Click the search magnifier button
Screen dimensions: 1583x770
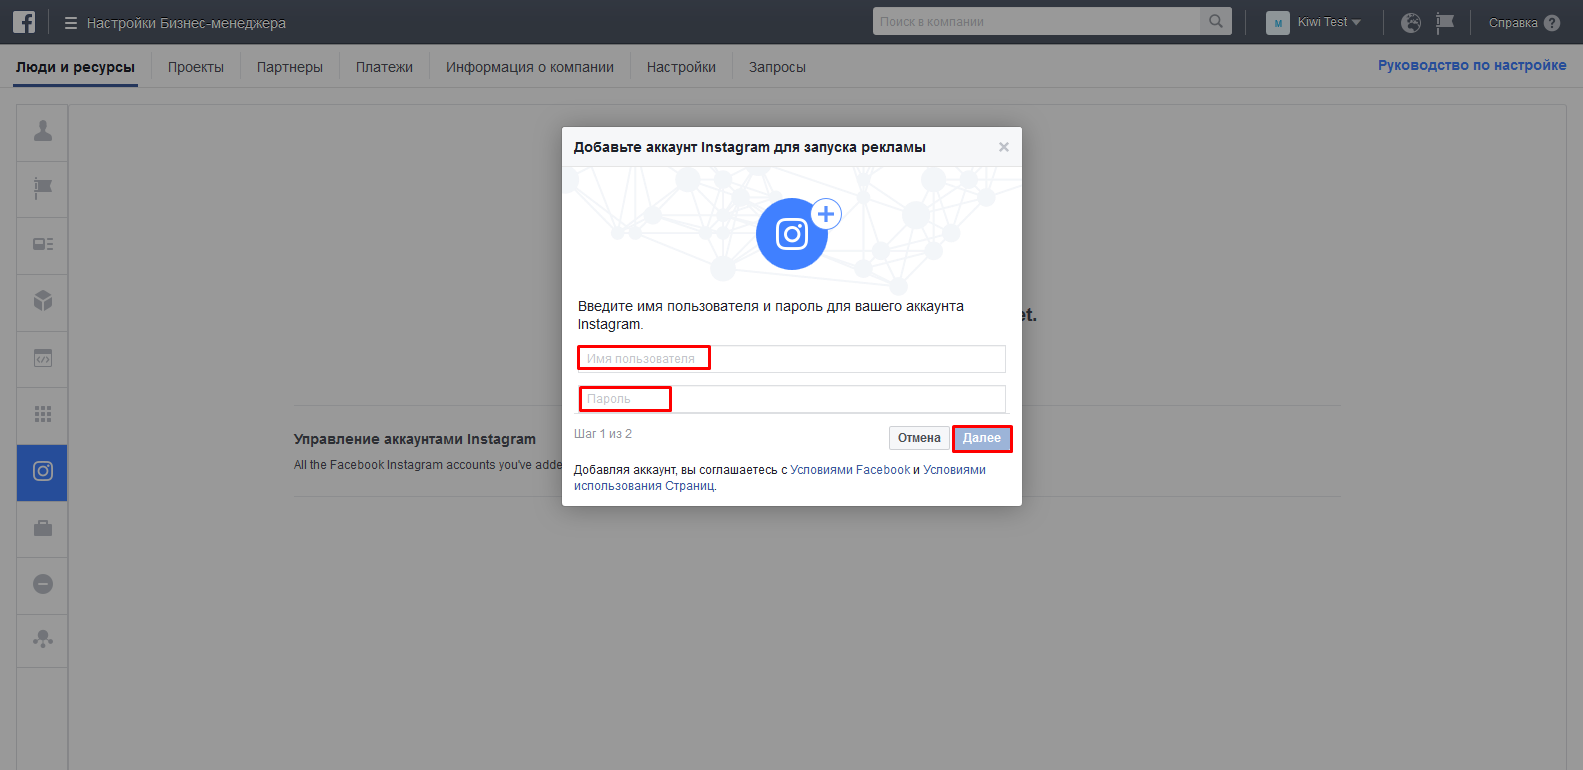[1216, 21]
